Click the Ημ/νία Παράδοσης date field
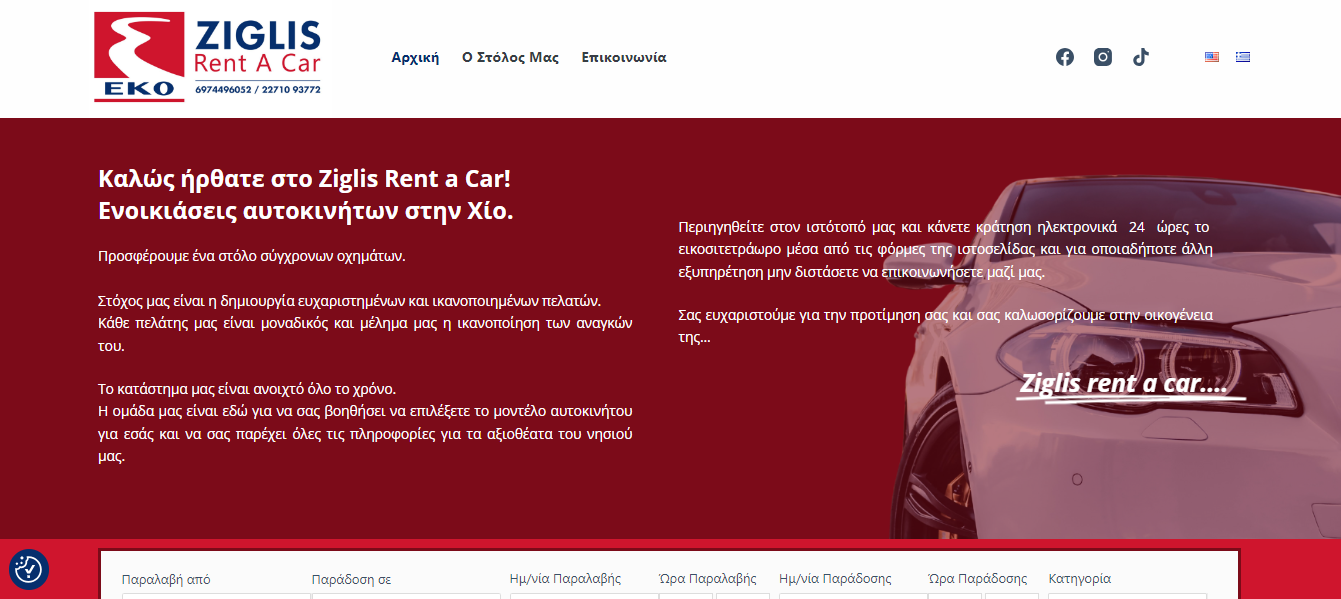 (852, 596)
